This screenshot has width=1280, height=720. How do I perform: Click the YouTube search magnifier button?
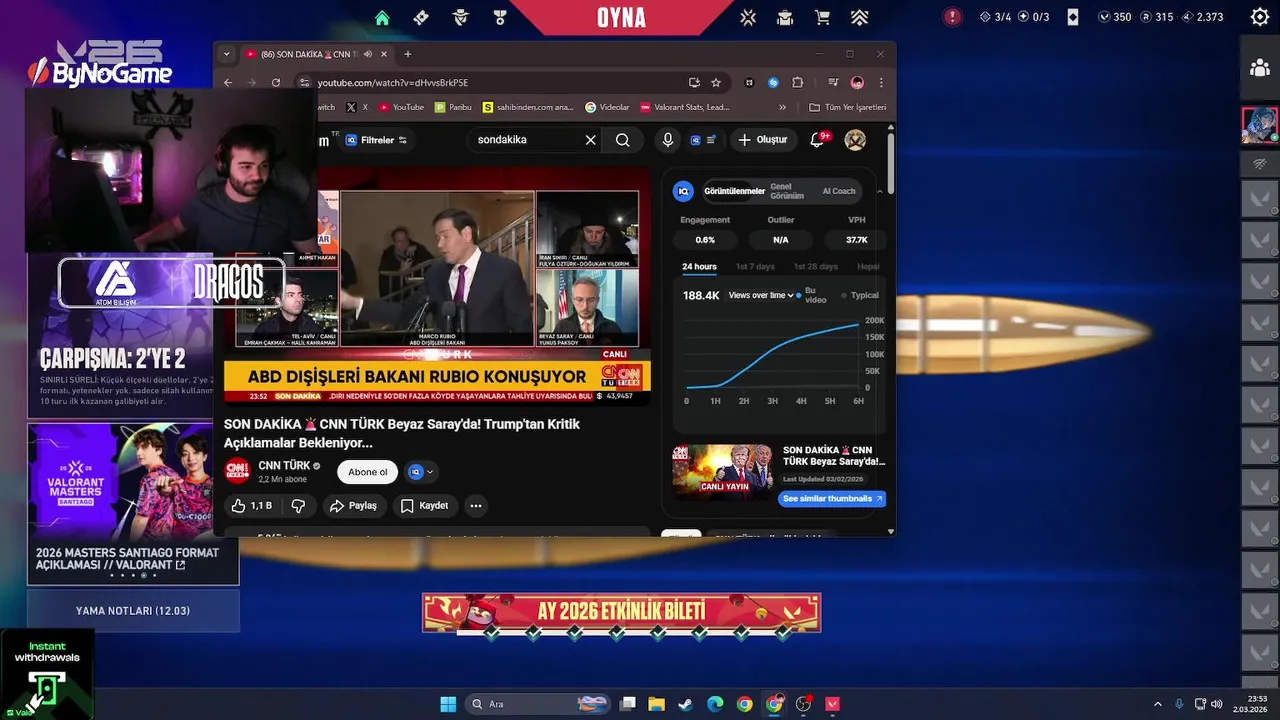click(623, 140)
